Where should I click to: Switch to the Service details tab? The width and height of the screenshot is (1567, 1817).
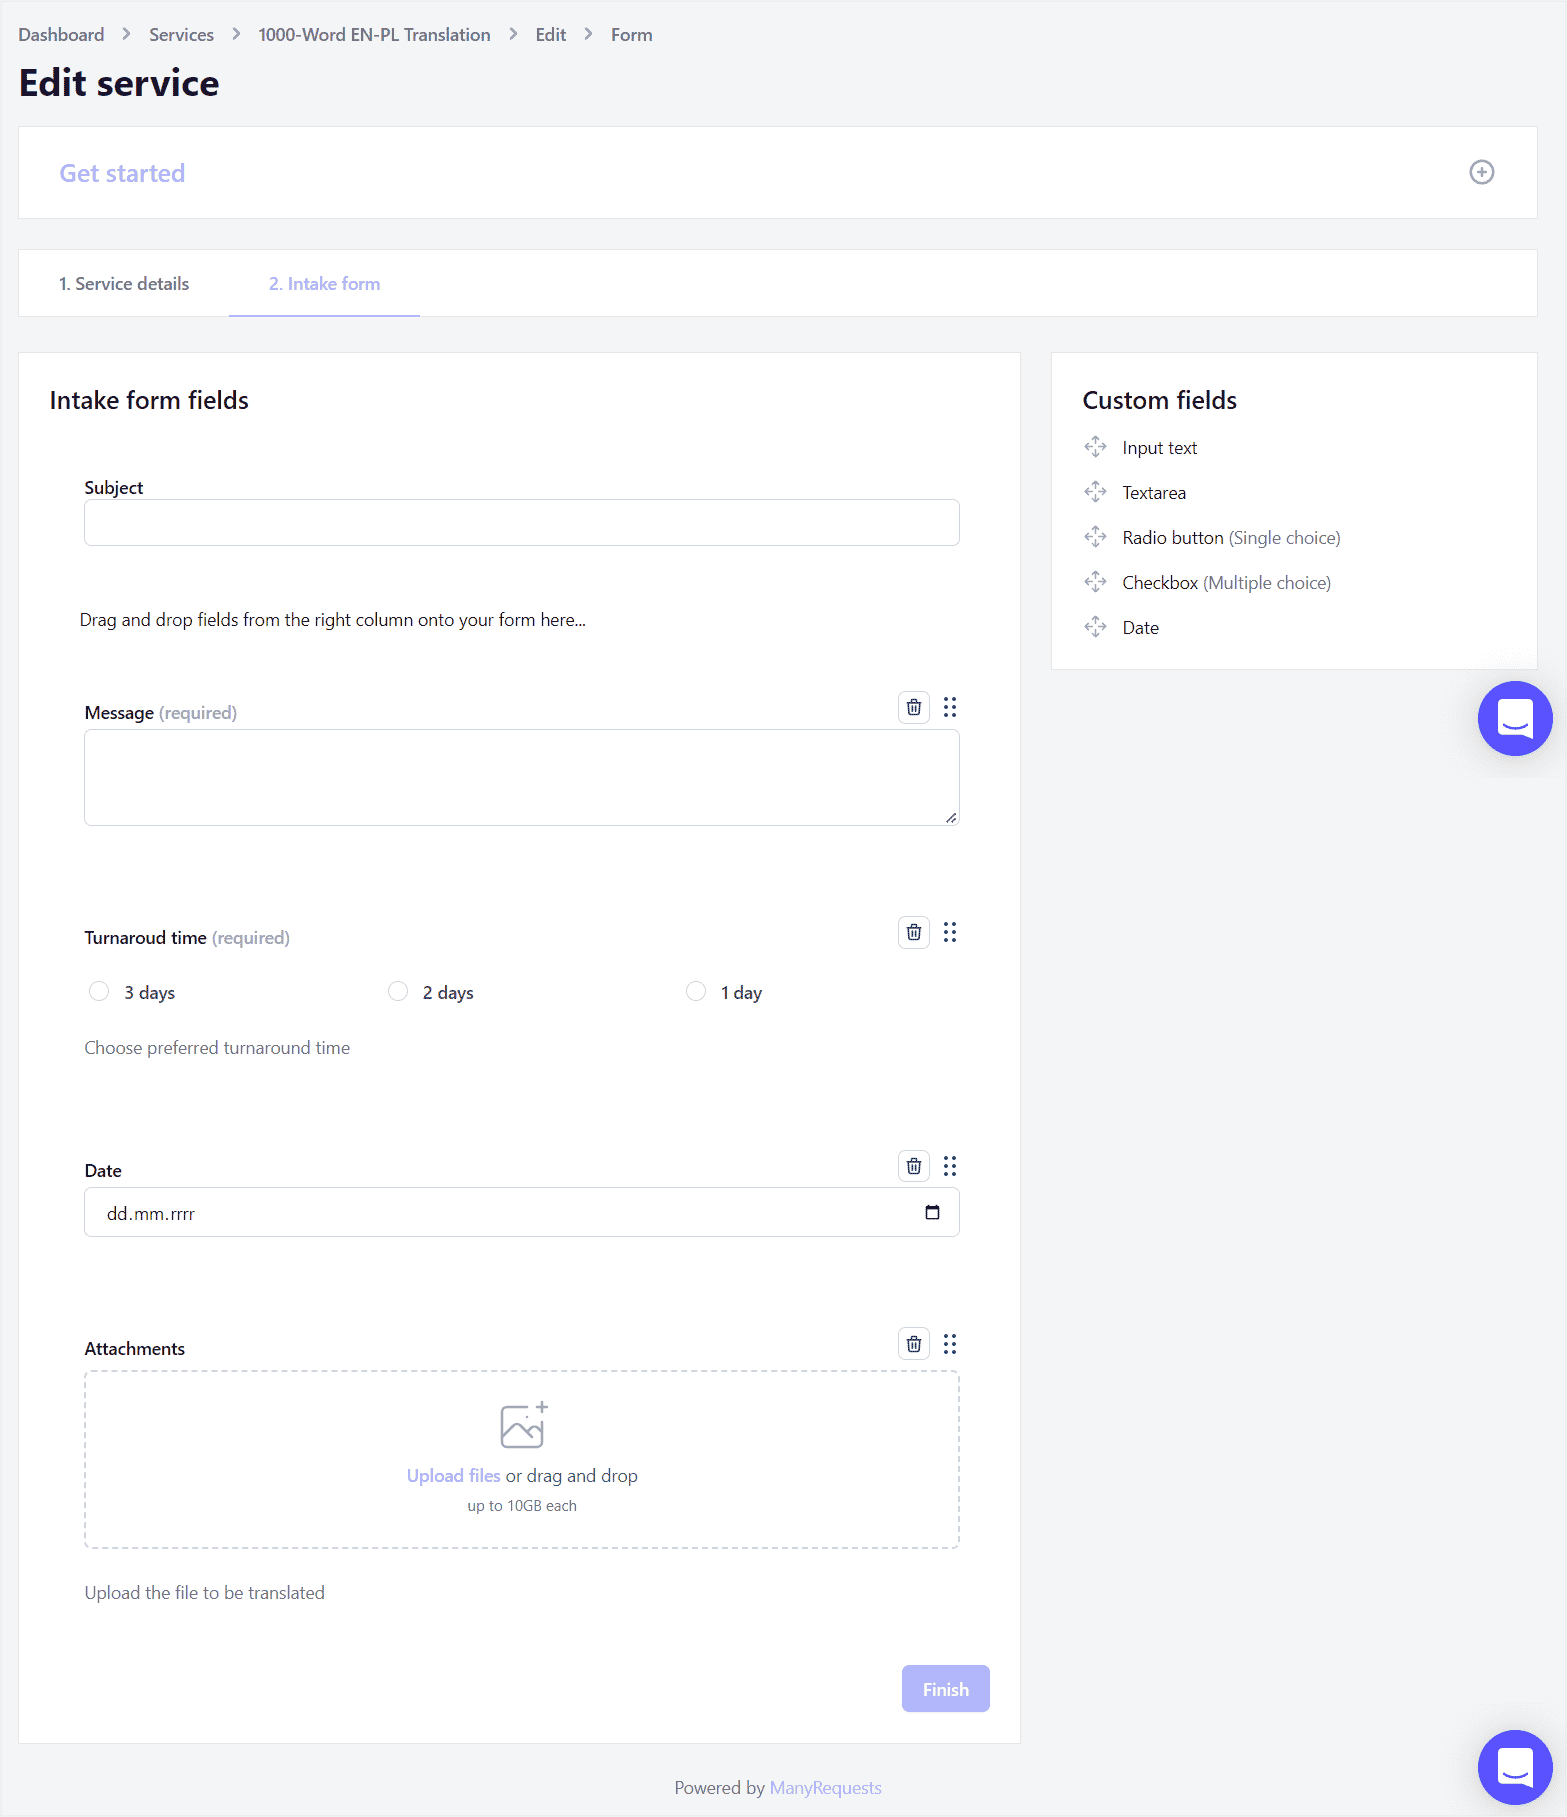tap(124, 284)
